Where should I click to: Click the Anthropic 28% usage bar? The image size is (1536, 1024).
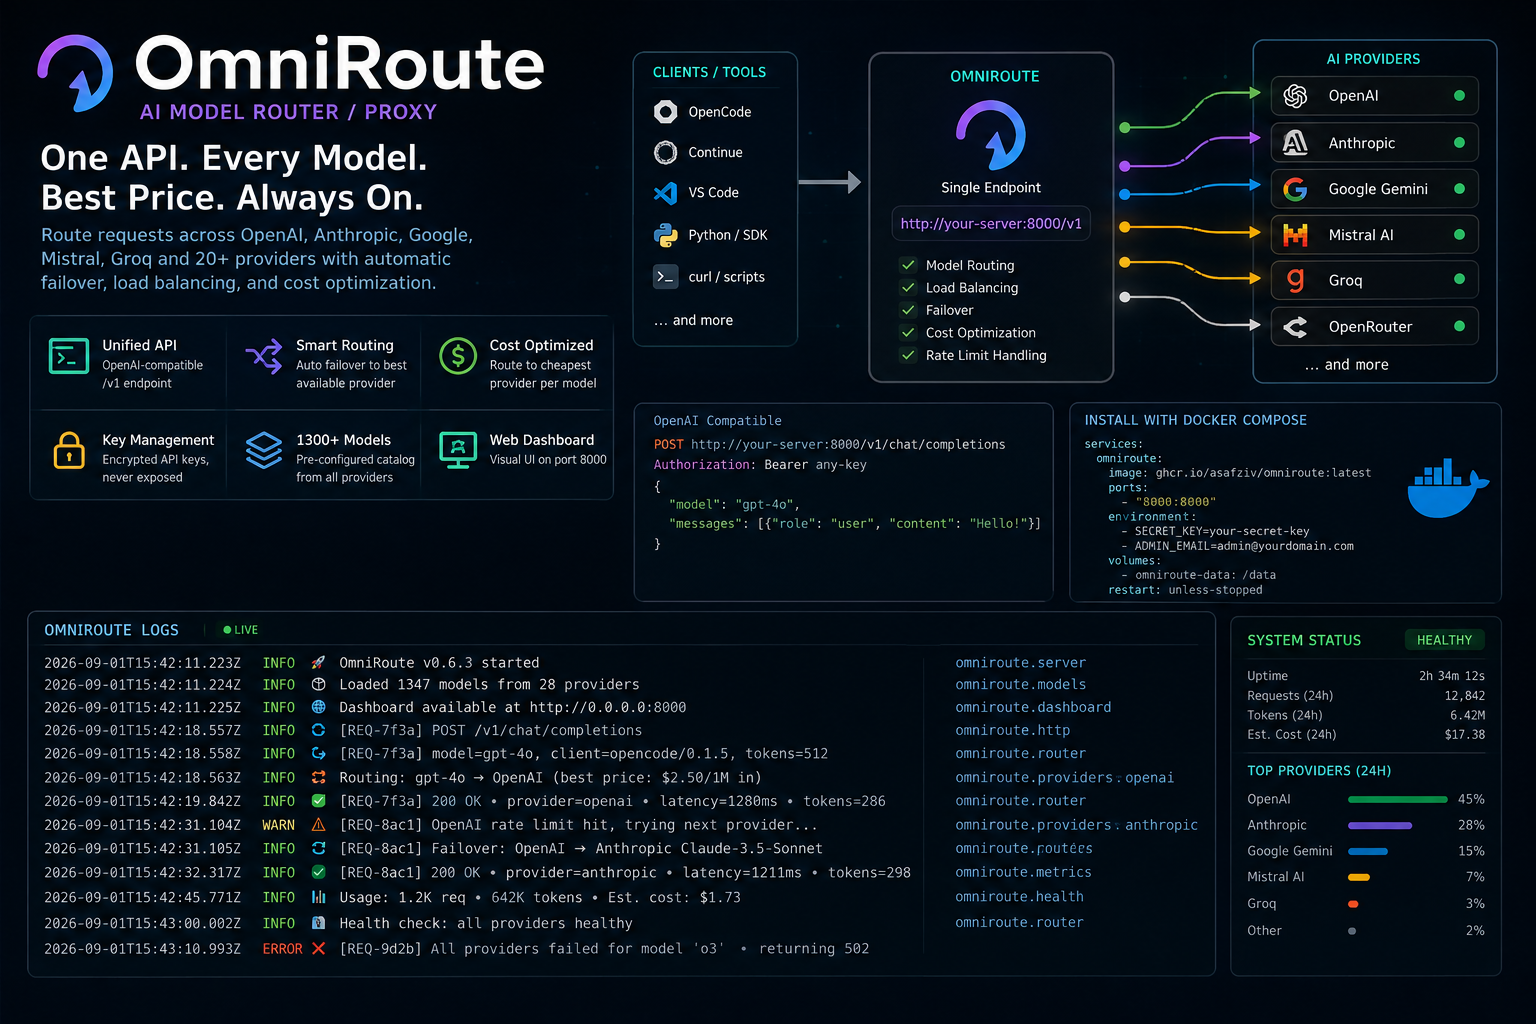click(1380, 826)
